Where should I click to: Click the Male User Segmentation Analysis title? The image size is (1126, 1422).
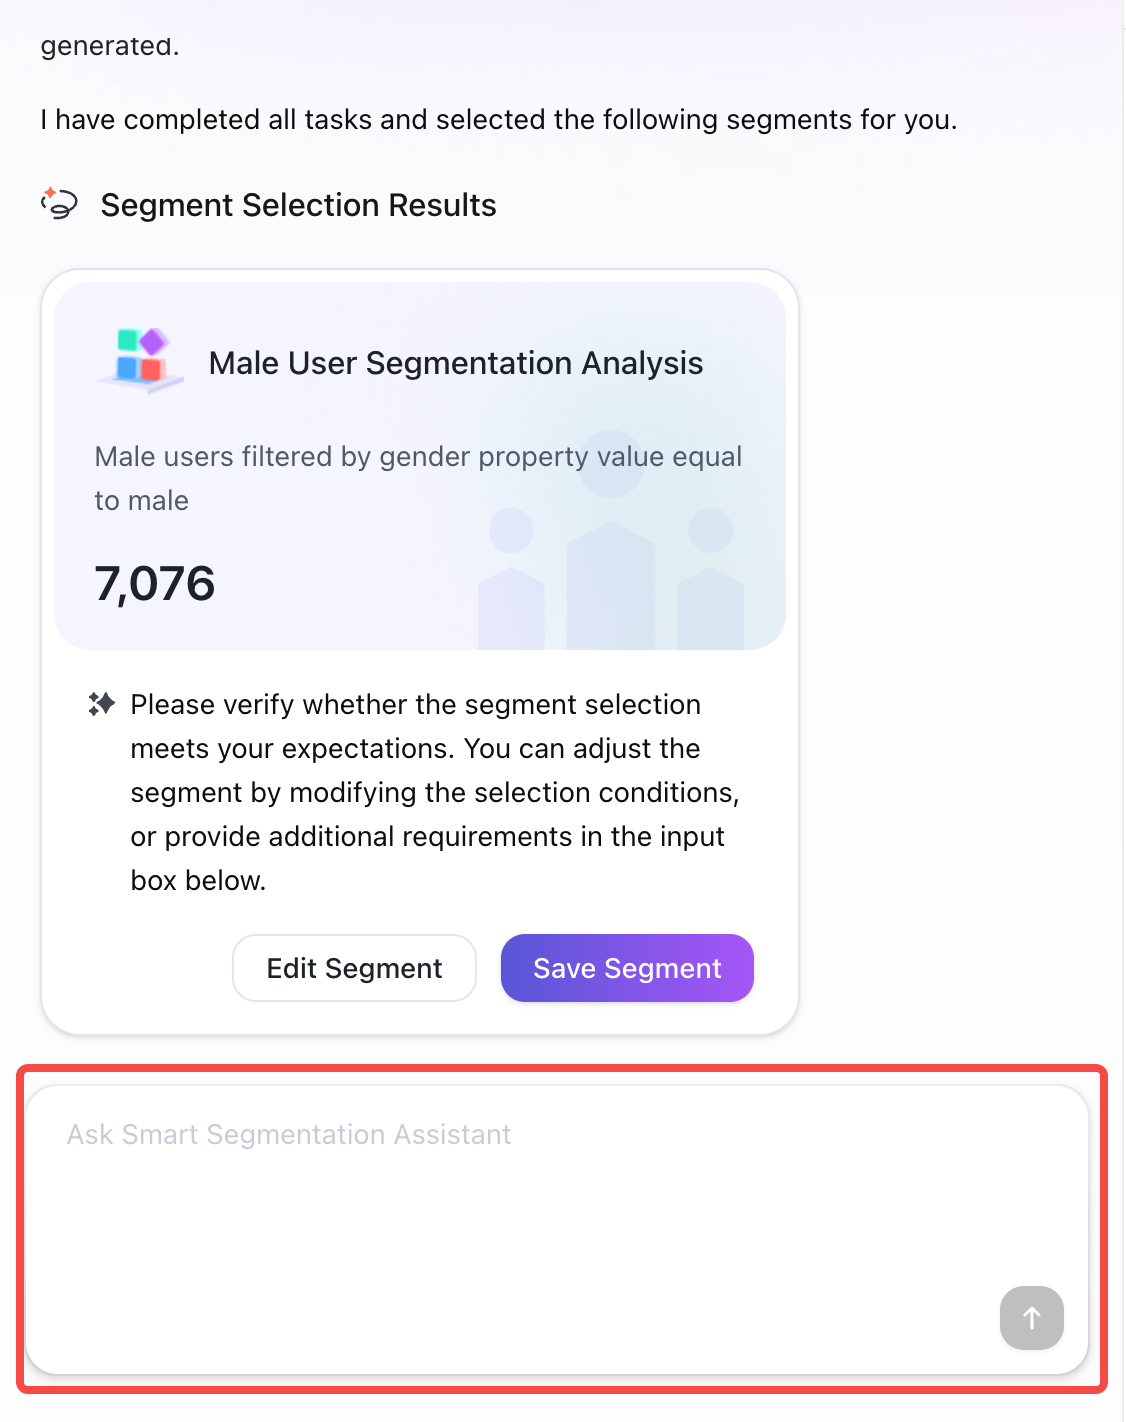tap(456, 363)
